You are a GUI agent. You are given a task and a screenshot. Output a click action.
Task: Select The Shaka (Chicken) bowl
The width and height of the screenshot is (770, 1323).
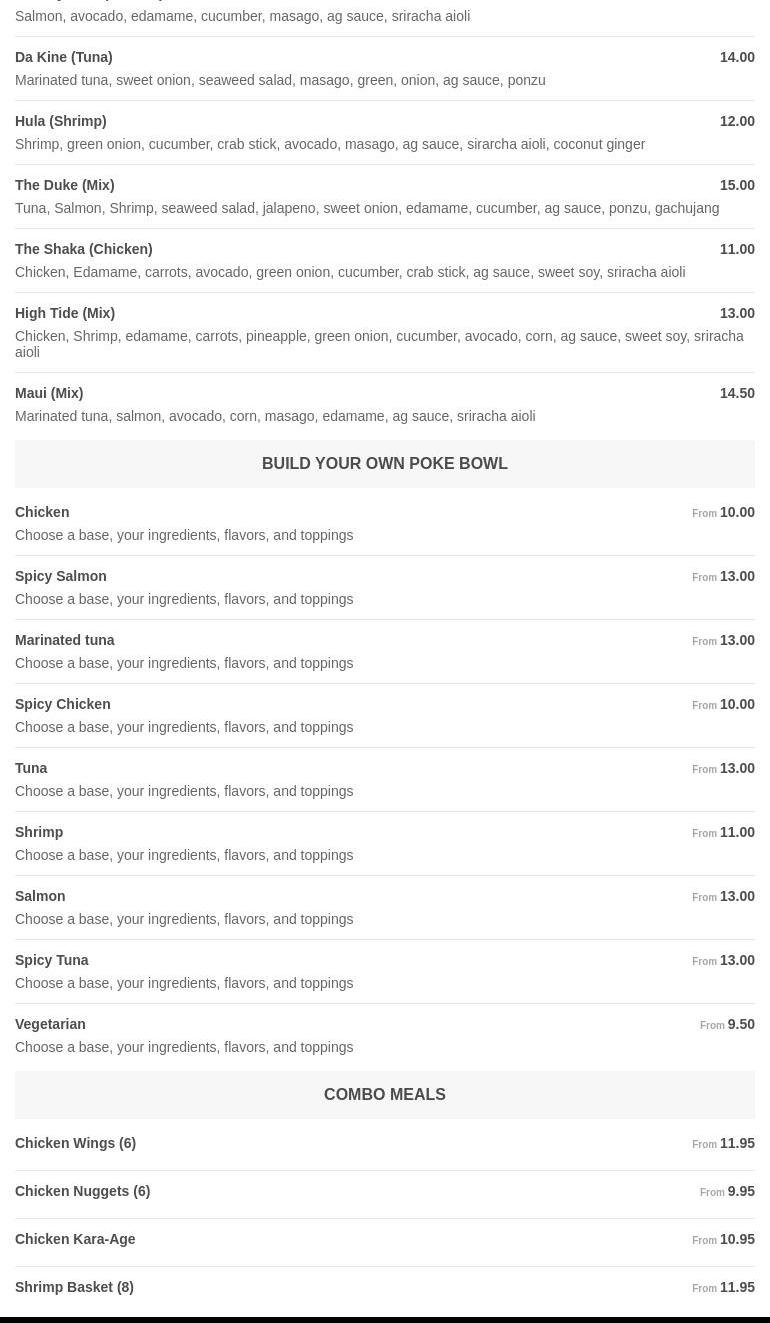click(x=84, y=250)
